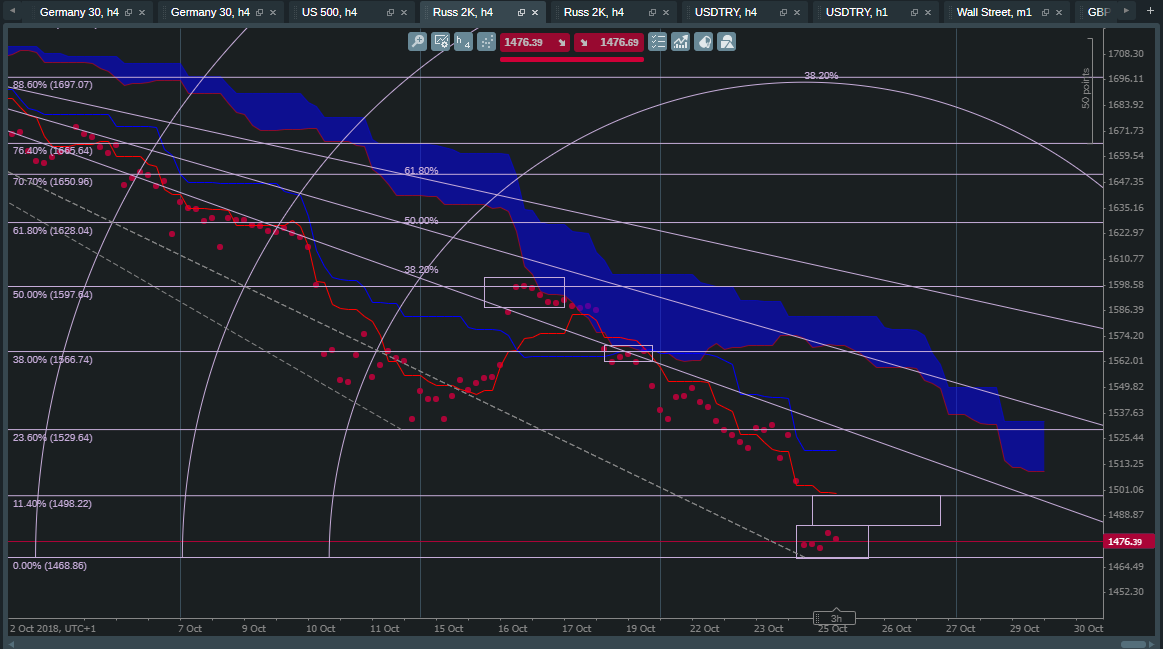The width and height of the screenshot is (1163, 649).
Task: Detach the active Russ 2K, h4 chart
Action: pyautogui.click(x=521, y=13)
